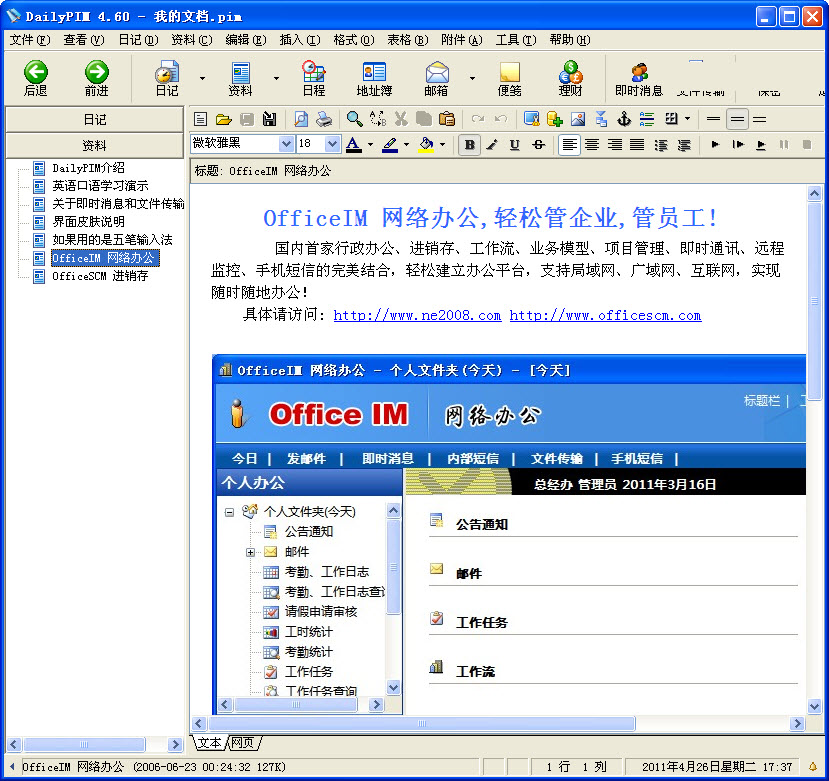This screenshot has width=829, height=781.
Task: Click the paste clipboard icon
Action: 447,120
